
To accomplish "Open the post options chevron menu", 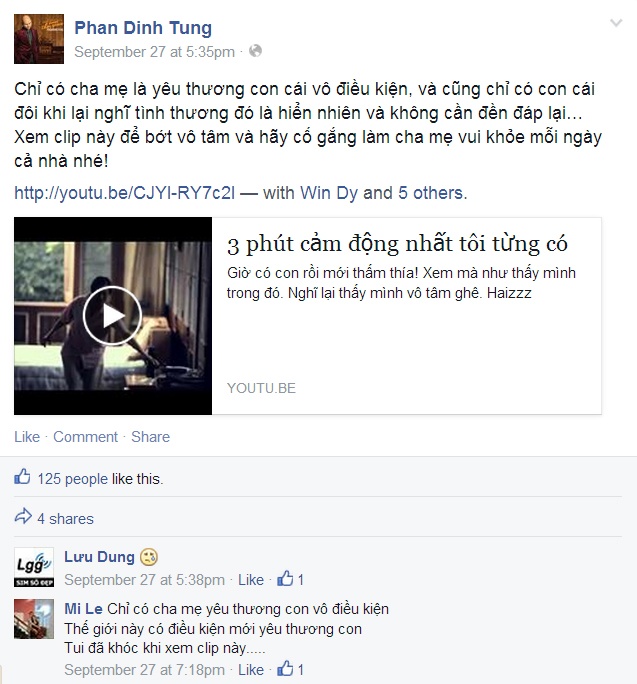I will 616,23.
